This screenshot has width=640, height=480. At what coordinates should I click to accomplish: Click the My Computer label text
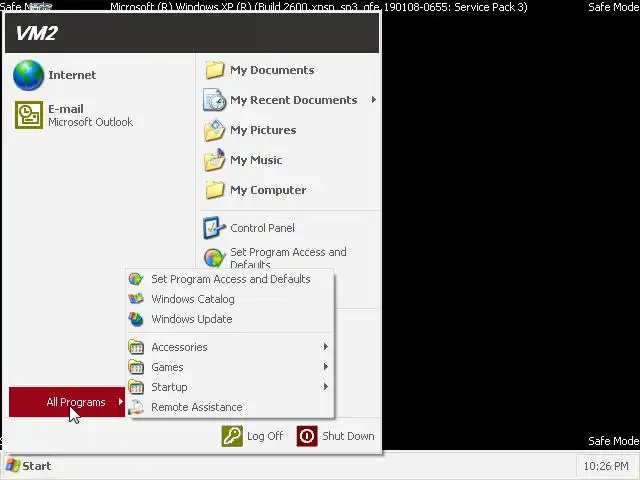268,190
